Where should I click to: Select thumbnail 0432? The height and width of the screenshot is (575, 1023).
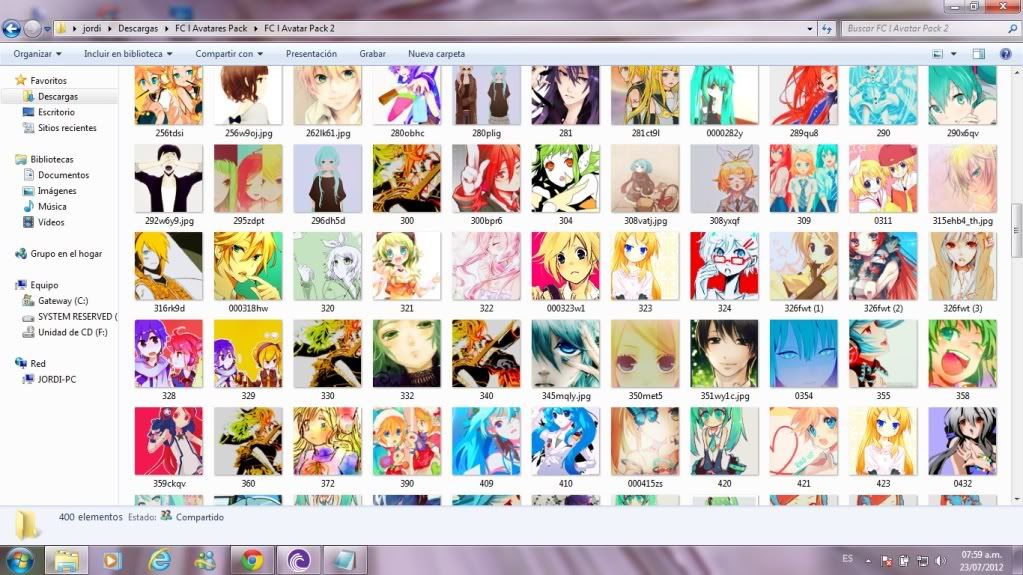[962, 441]
